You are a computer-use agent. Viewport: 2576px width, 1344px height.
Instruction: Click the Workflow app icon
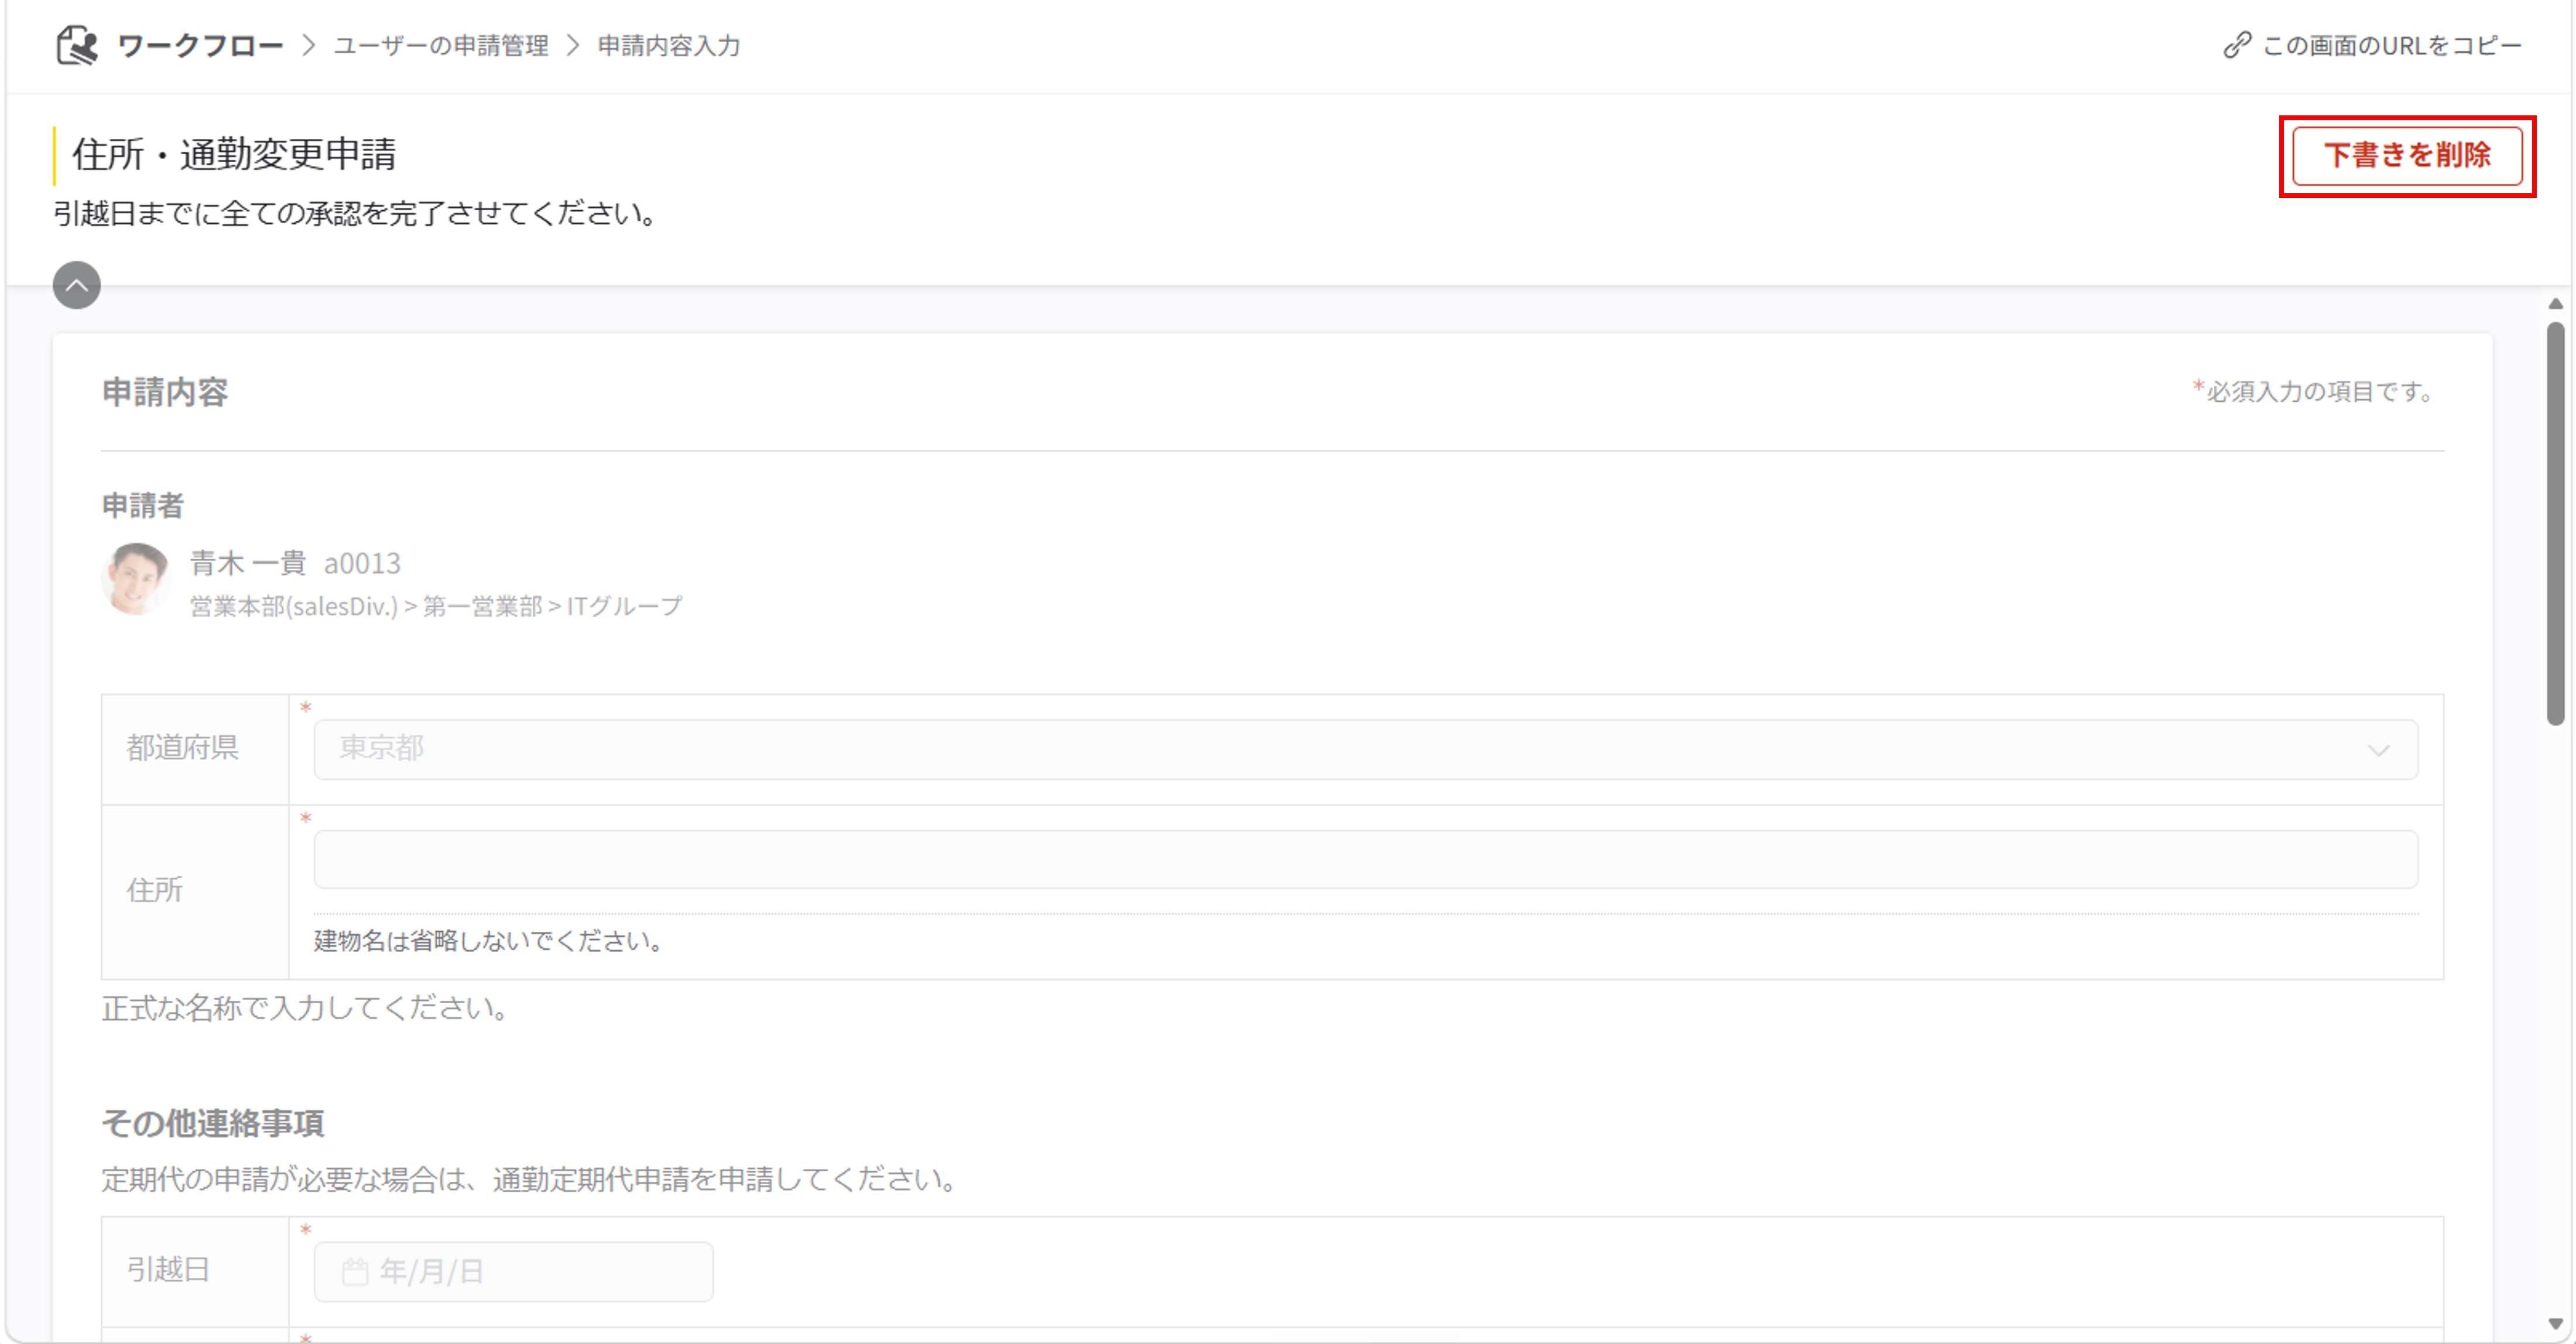[77, 46]
